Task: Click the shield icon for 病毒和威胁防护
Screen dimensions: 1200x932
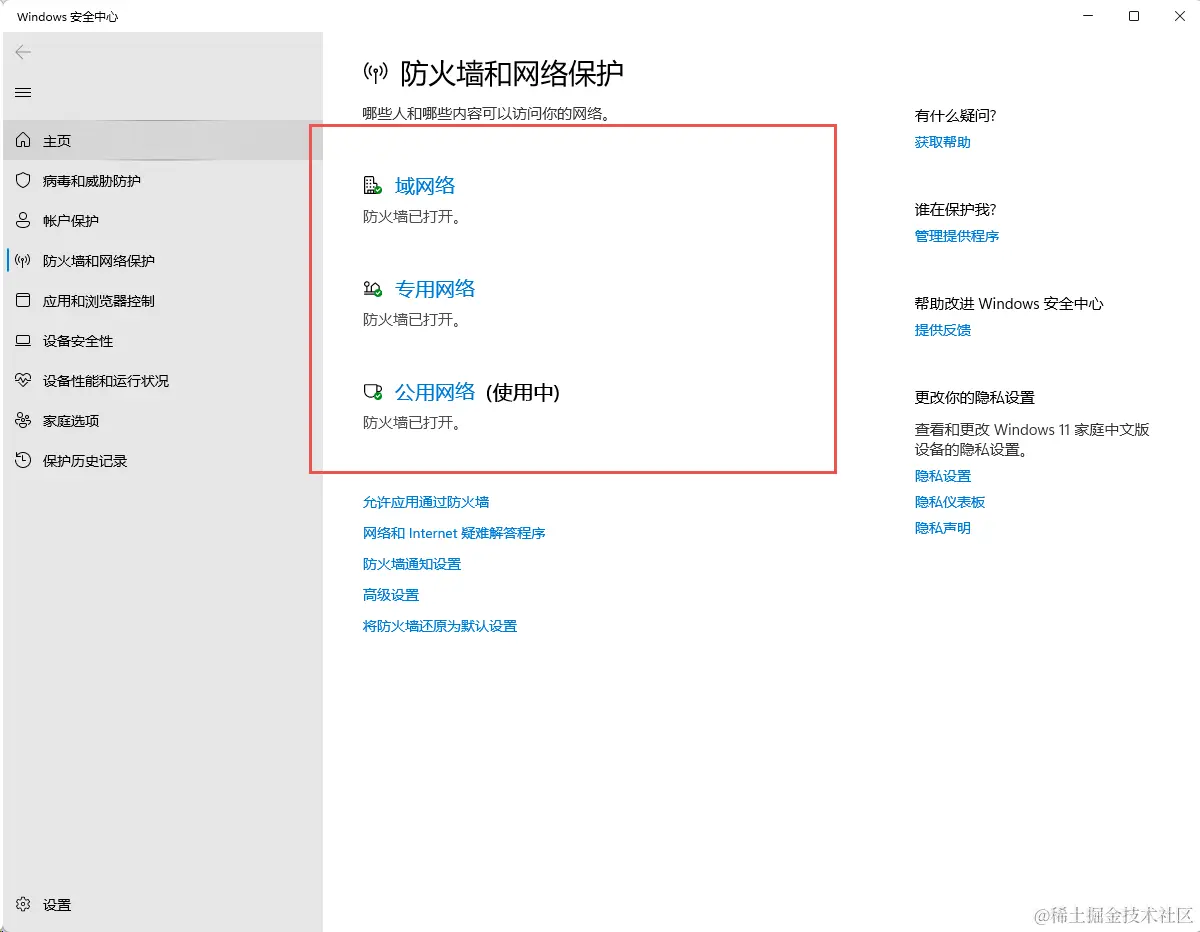Action: click(x=23, y=181)
